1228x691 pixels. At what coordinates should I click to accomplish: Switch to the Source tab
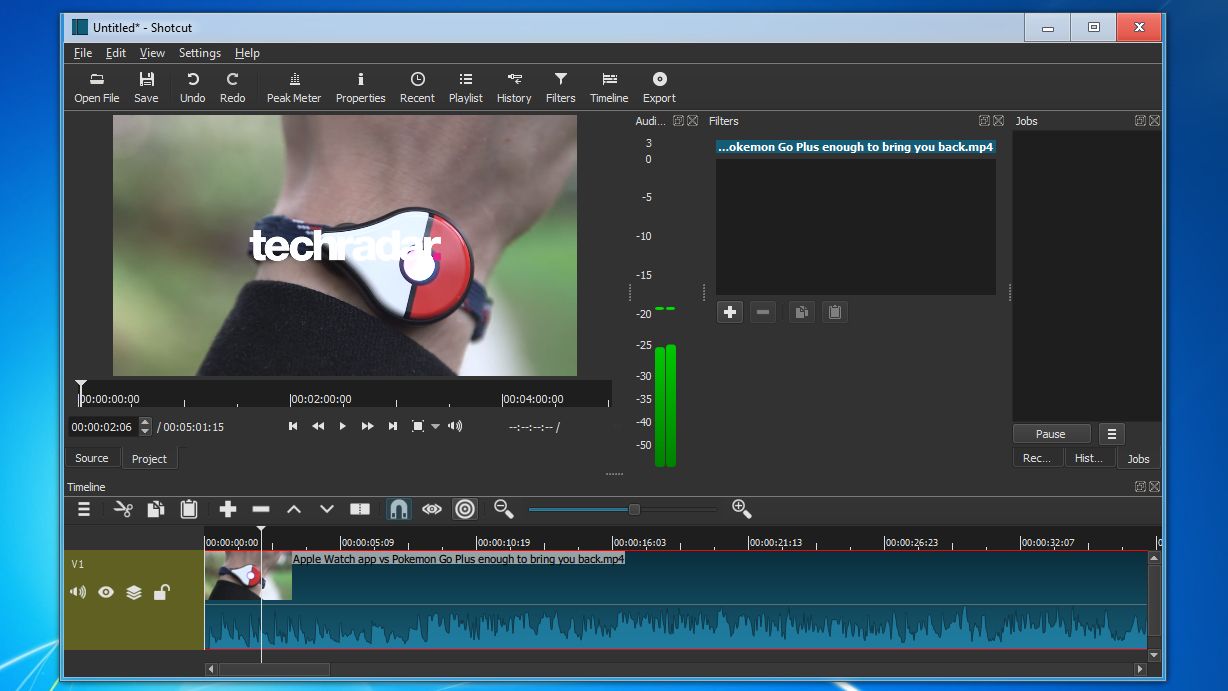pyautogui.click(x=92, y=458)
